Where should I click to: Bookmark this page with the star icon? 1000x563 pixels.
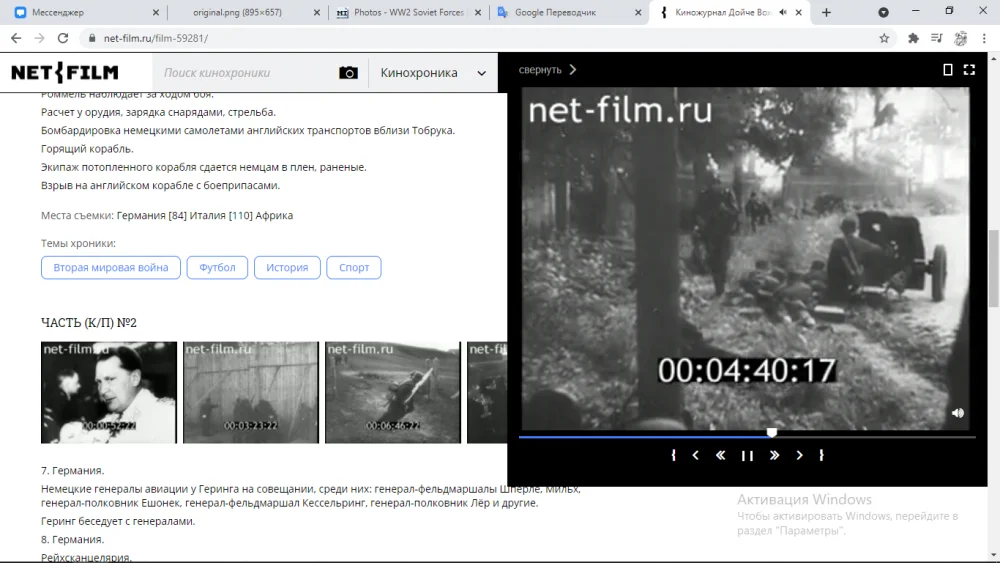click(884, 38)
